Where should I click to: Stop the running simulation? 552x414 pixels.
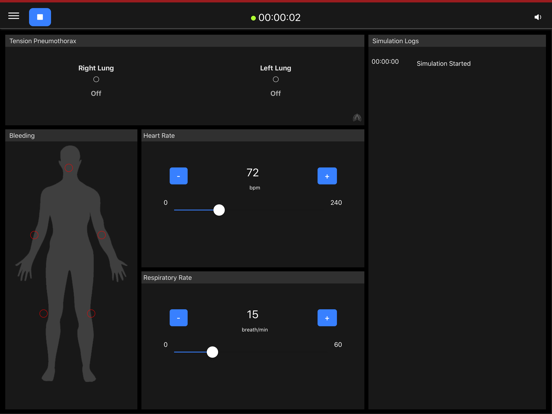[40, 17]
